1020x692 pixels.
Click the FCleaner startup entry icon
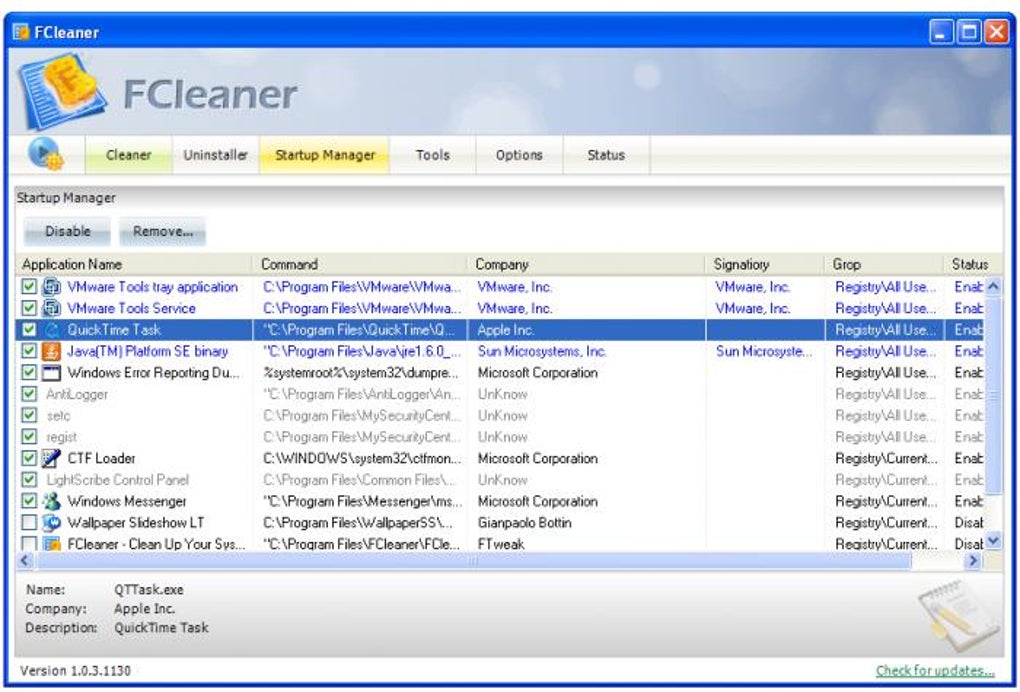click(51, 543)
